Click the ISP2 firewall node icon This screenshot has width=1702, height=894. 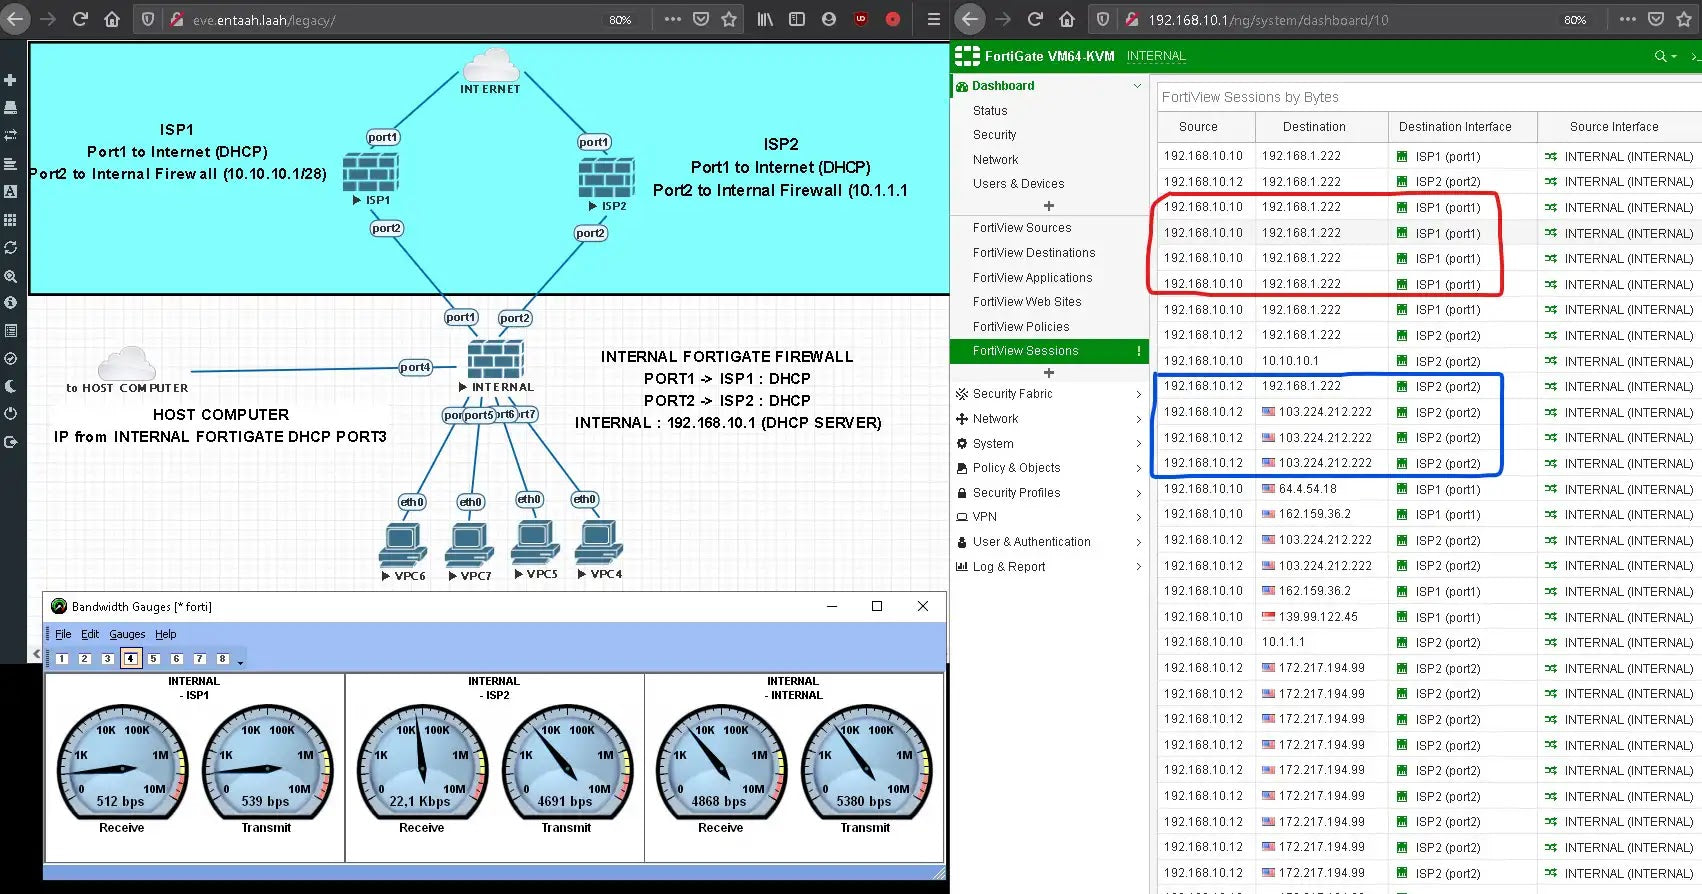tap(606, 178)
